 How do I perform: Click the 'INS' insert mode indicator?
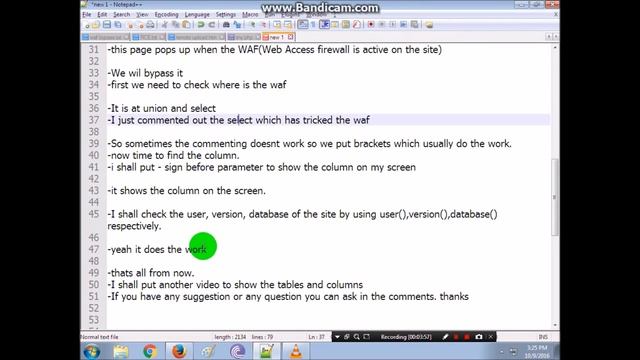click(543, 337)
